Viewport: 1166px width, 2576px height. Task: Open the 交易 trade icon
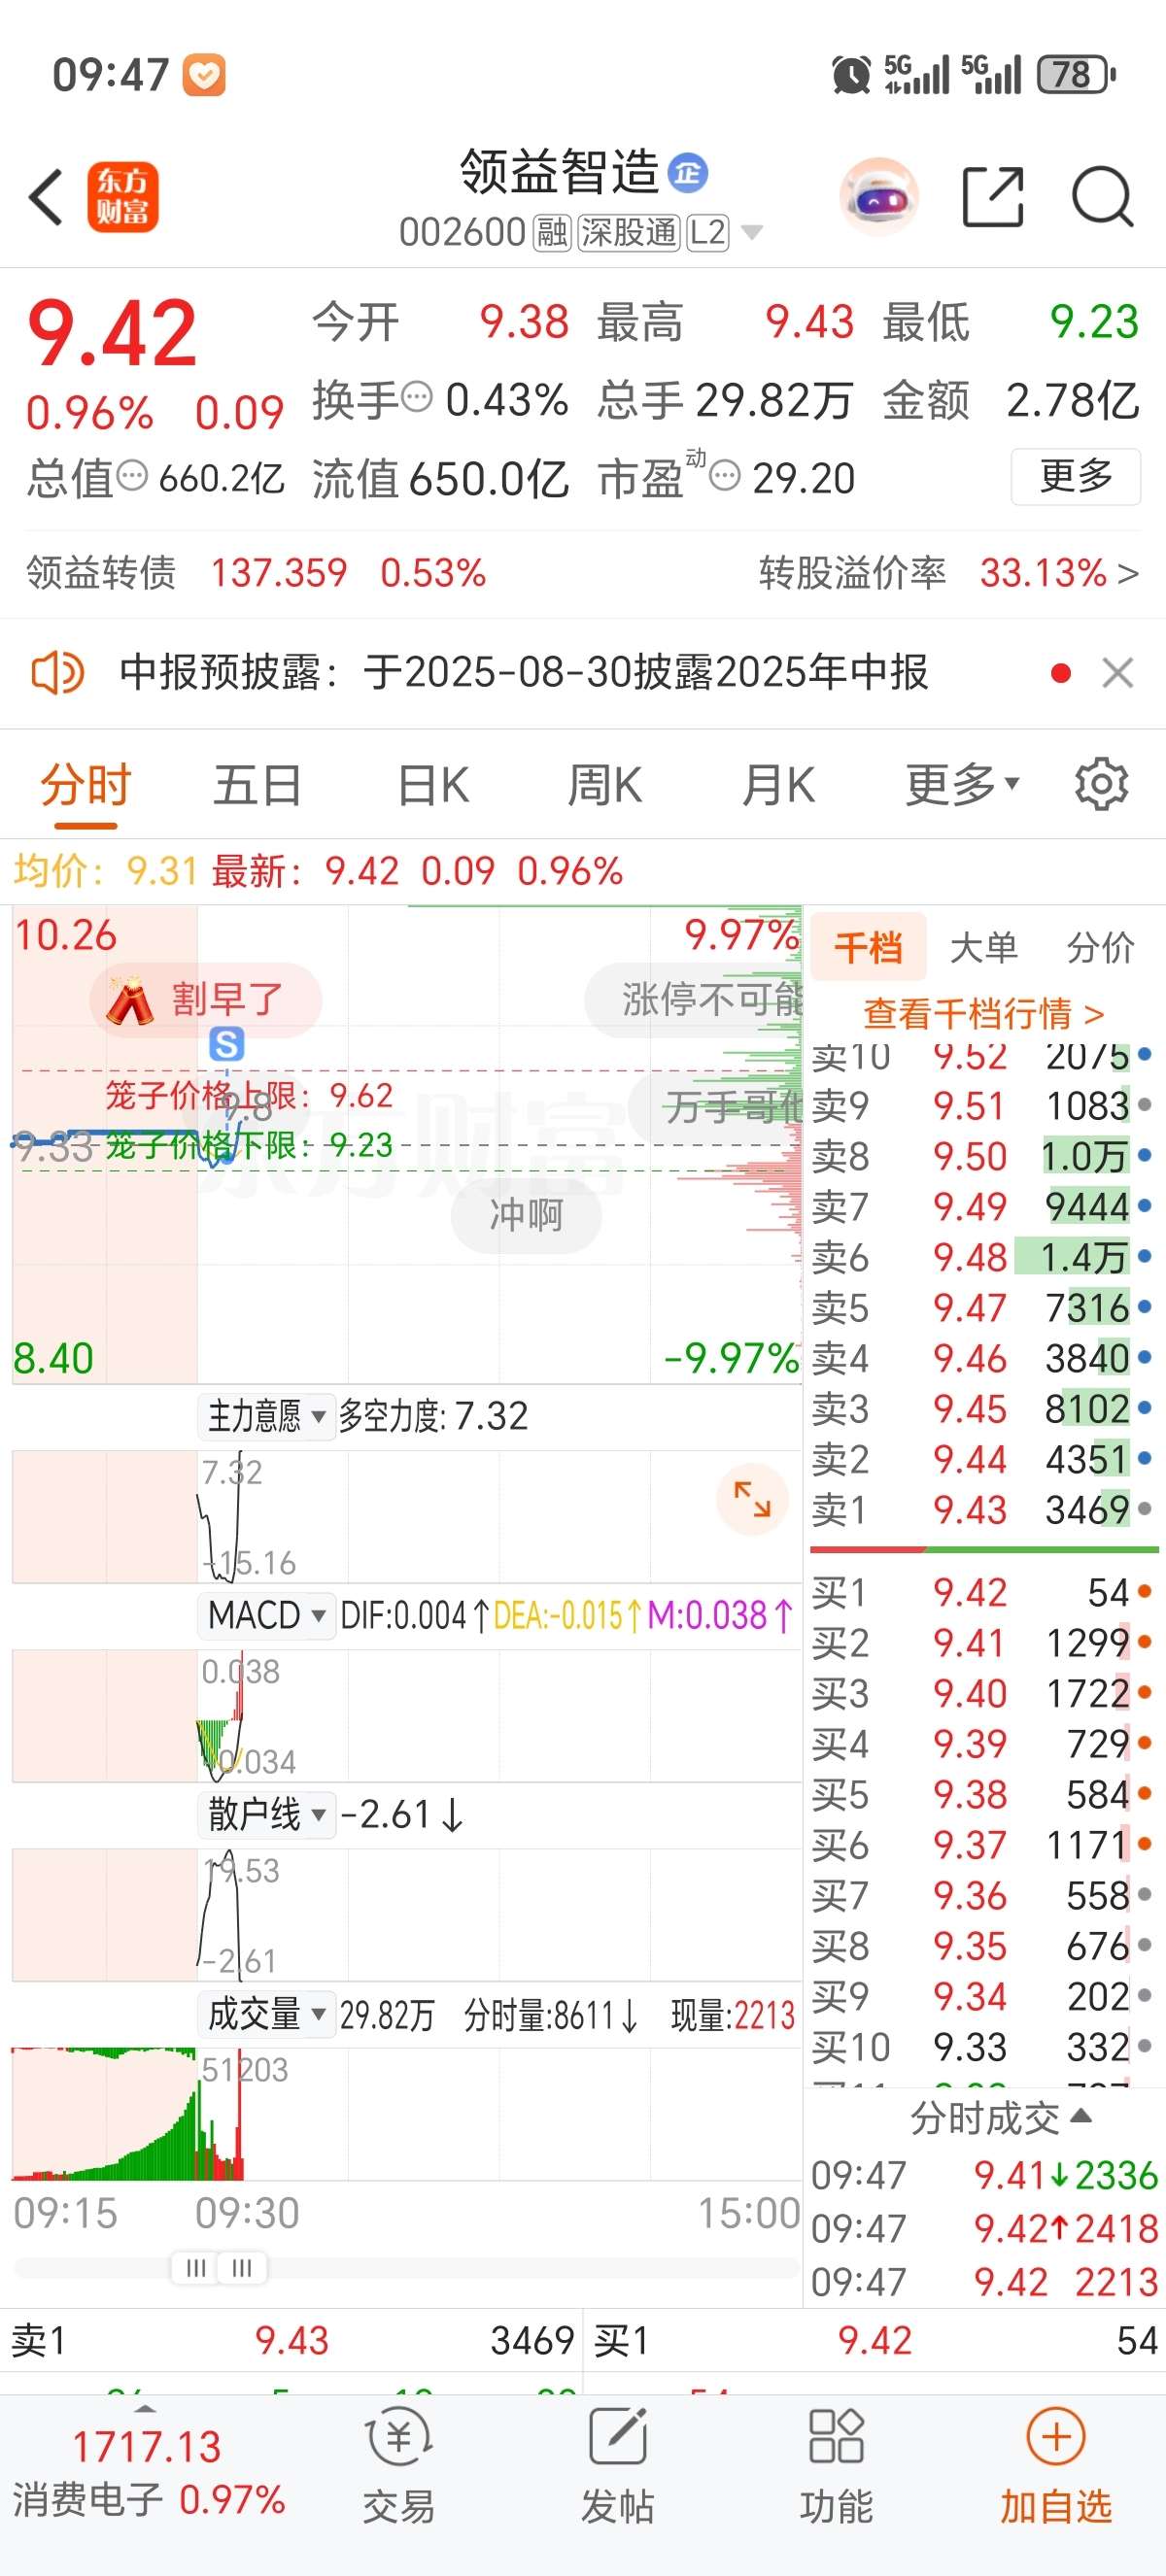pos(399,2465)
